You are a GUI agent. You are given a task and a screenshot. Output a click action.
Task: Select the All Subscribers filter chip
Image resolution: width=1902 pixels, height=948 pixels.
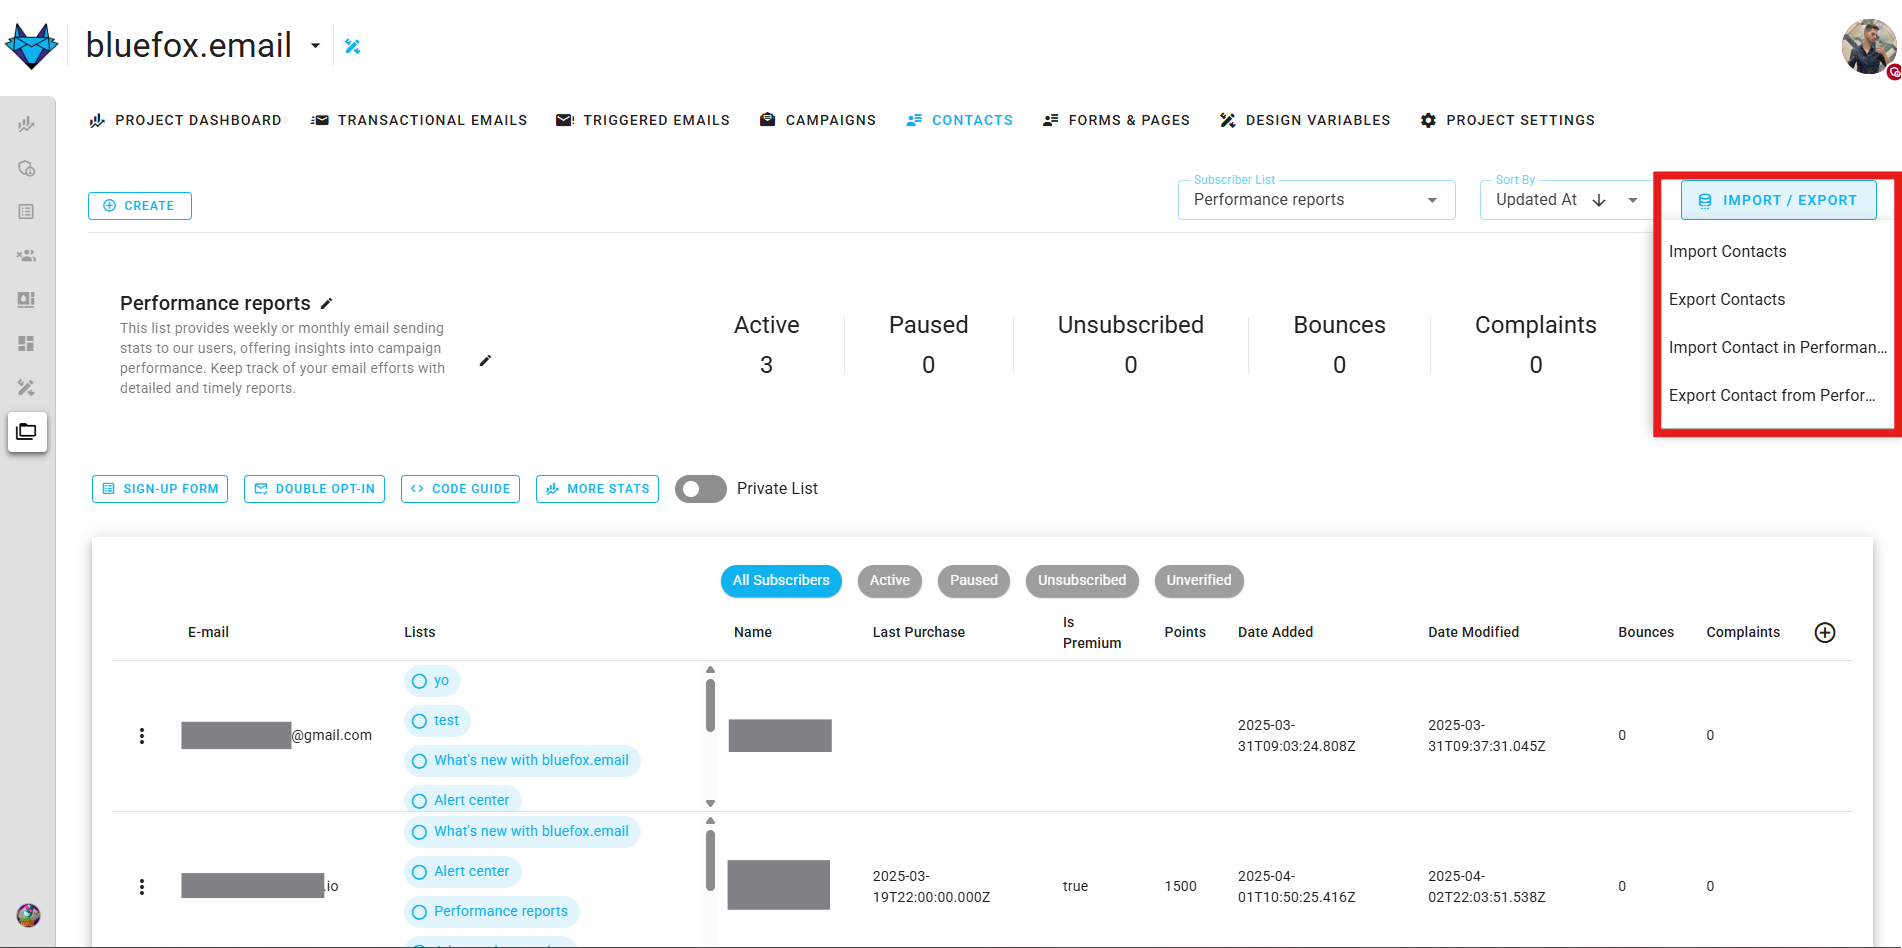pos(781,581)
